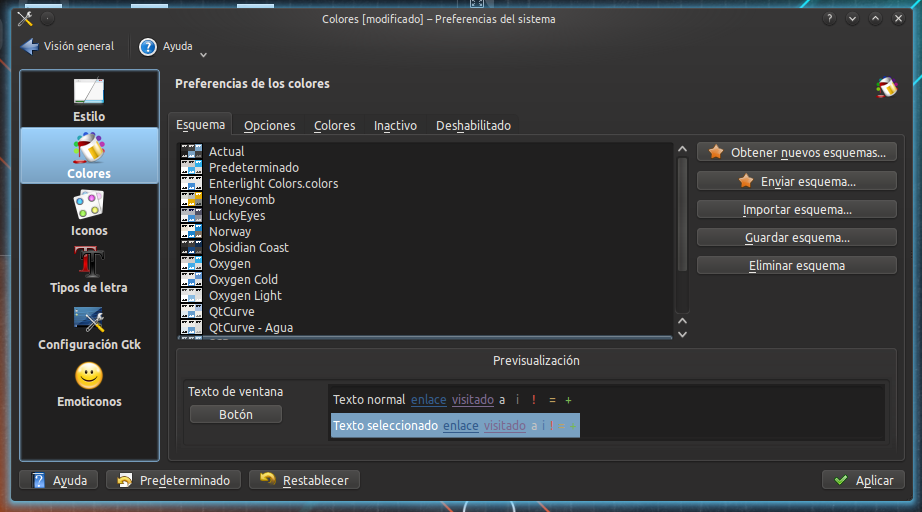Open the Estilo settings section
Viewport: 922px width, 512px height.
[89, 99]
